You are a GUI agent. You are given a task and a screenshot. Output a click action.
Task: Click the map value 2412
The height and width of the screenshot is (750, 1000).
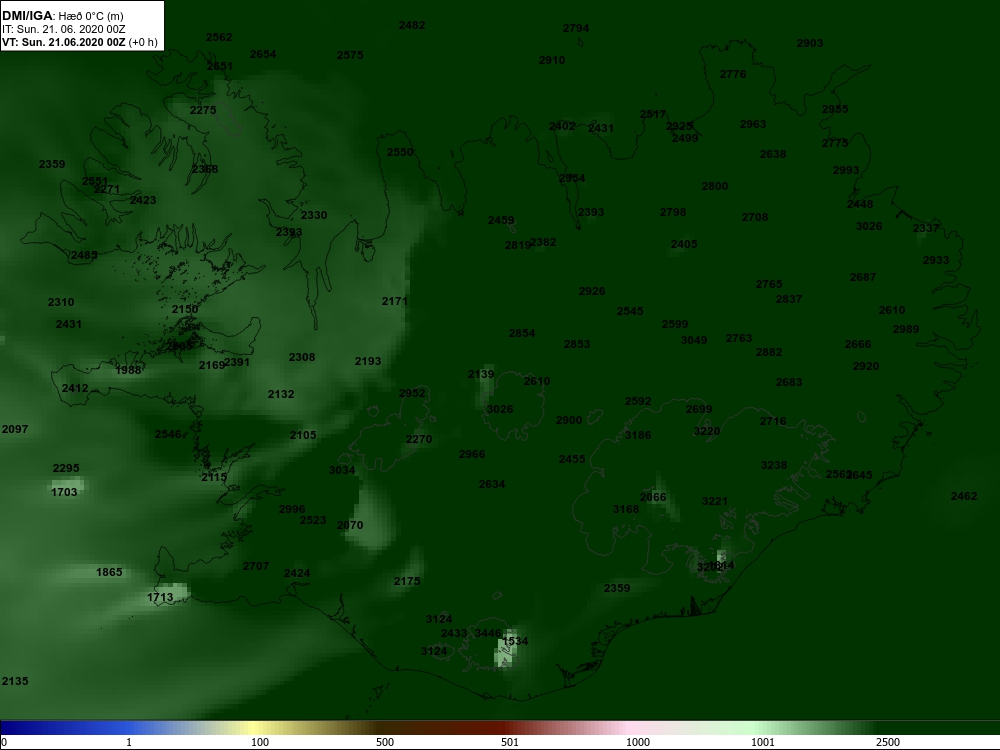pyautogui.click(x=75, y=388)
